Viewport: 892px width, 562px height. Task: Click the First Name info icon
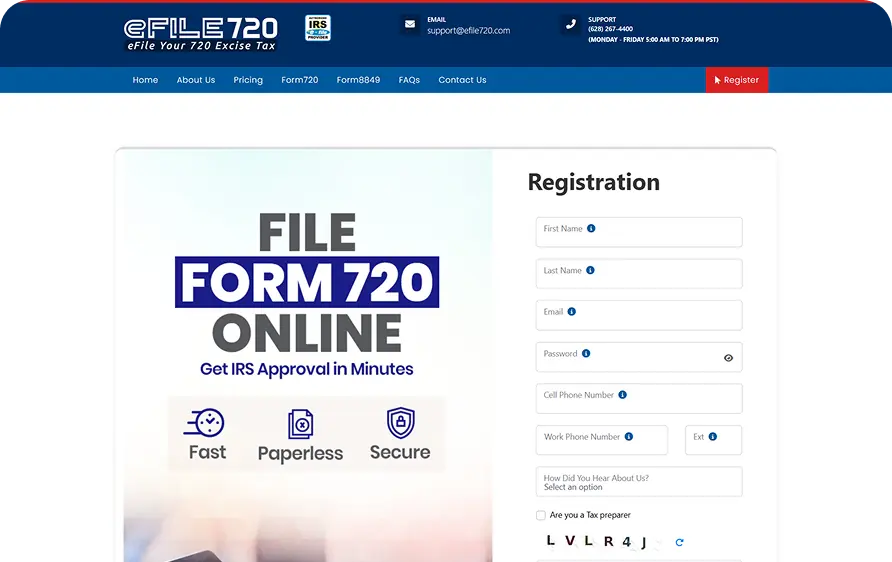pos(591,229)
